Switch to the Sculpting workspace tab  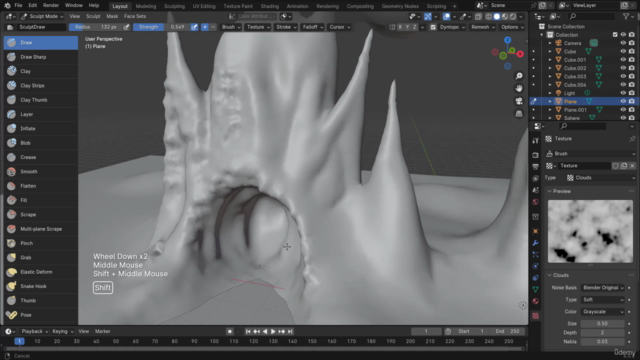174,6
